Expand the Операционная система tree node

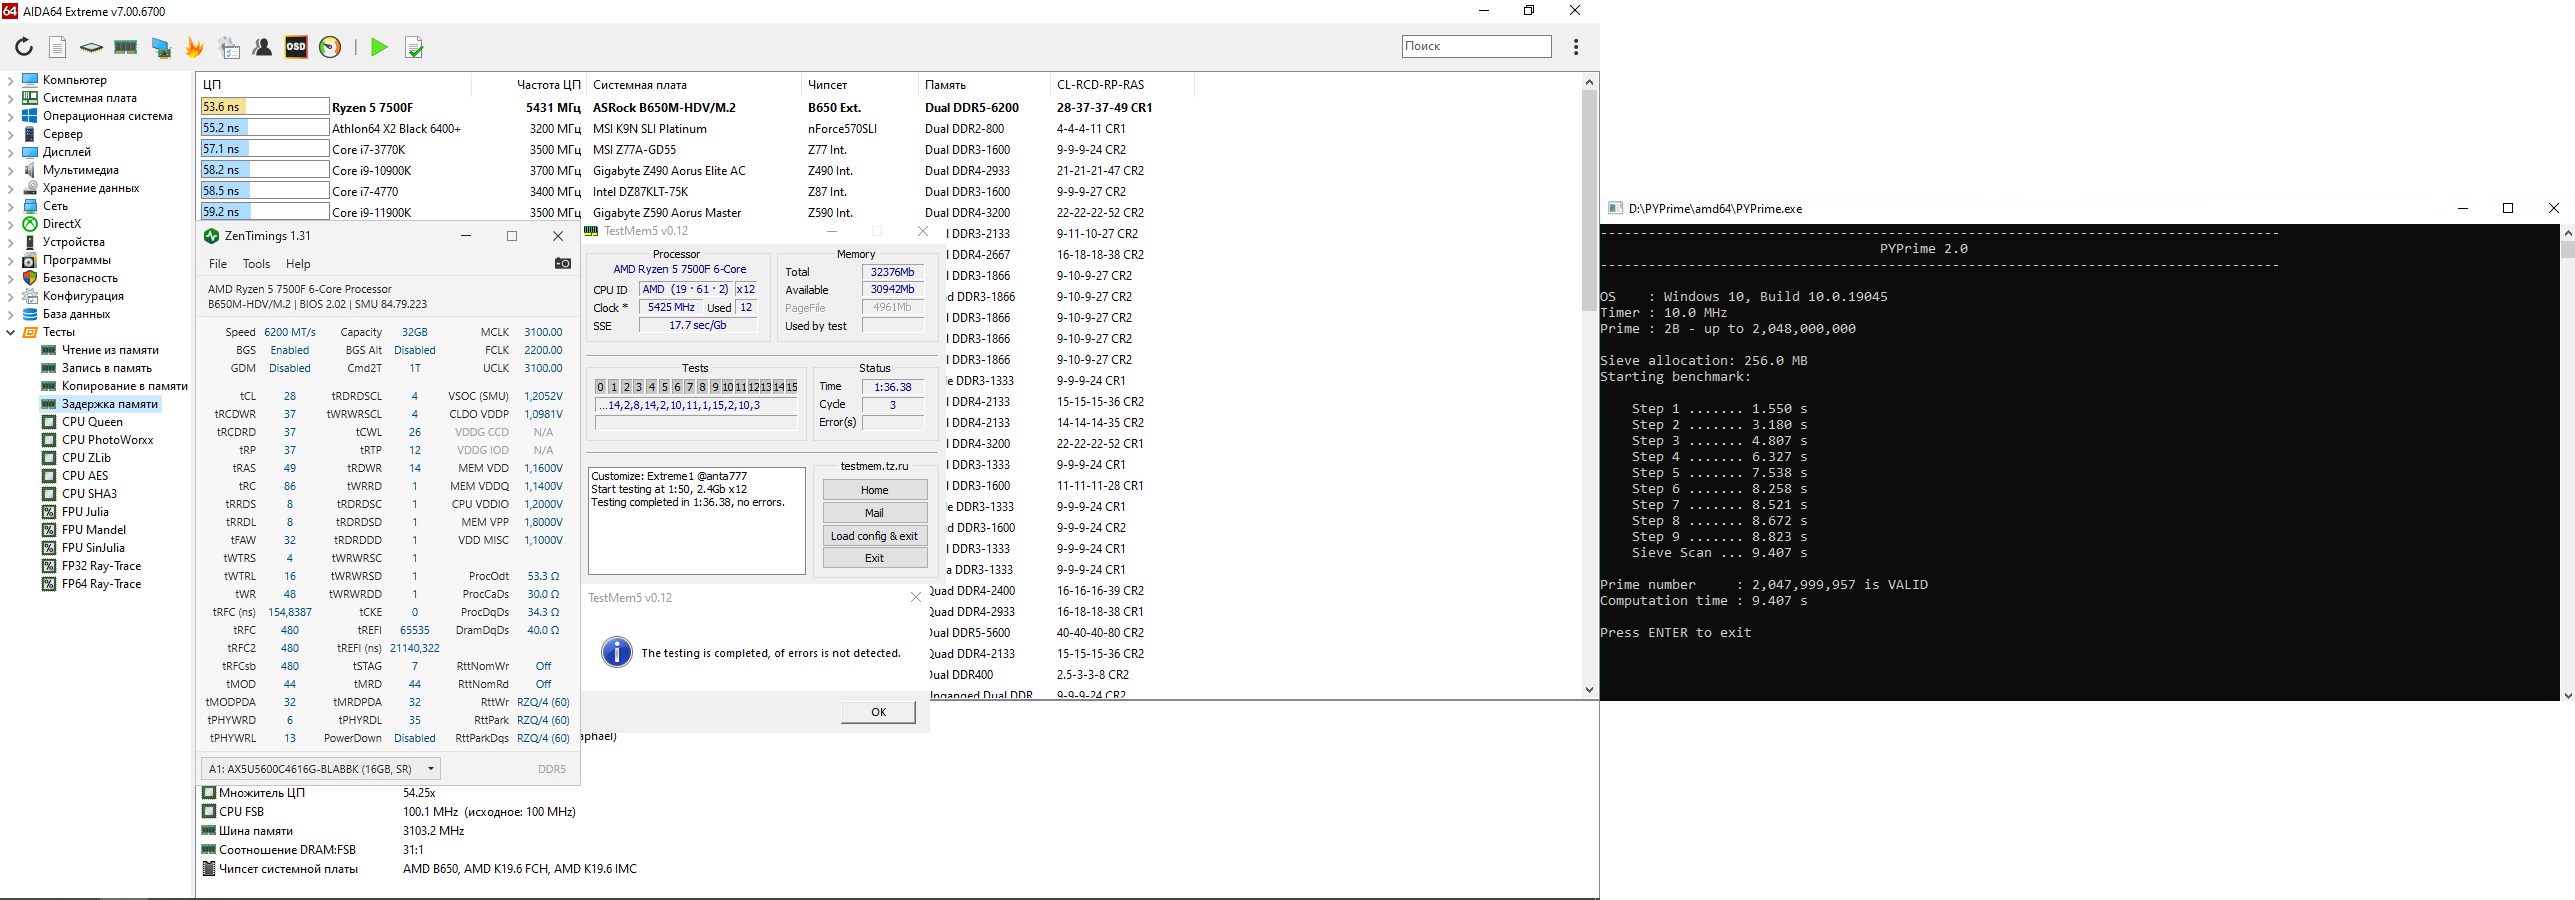coord(10,116)
